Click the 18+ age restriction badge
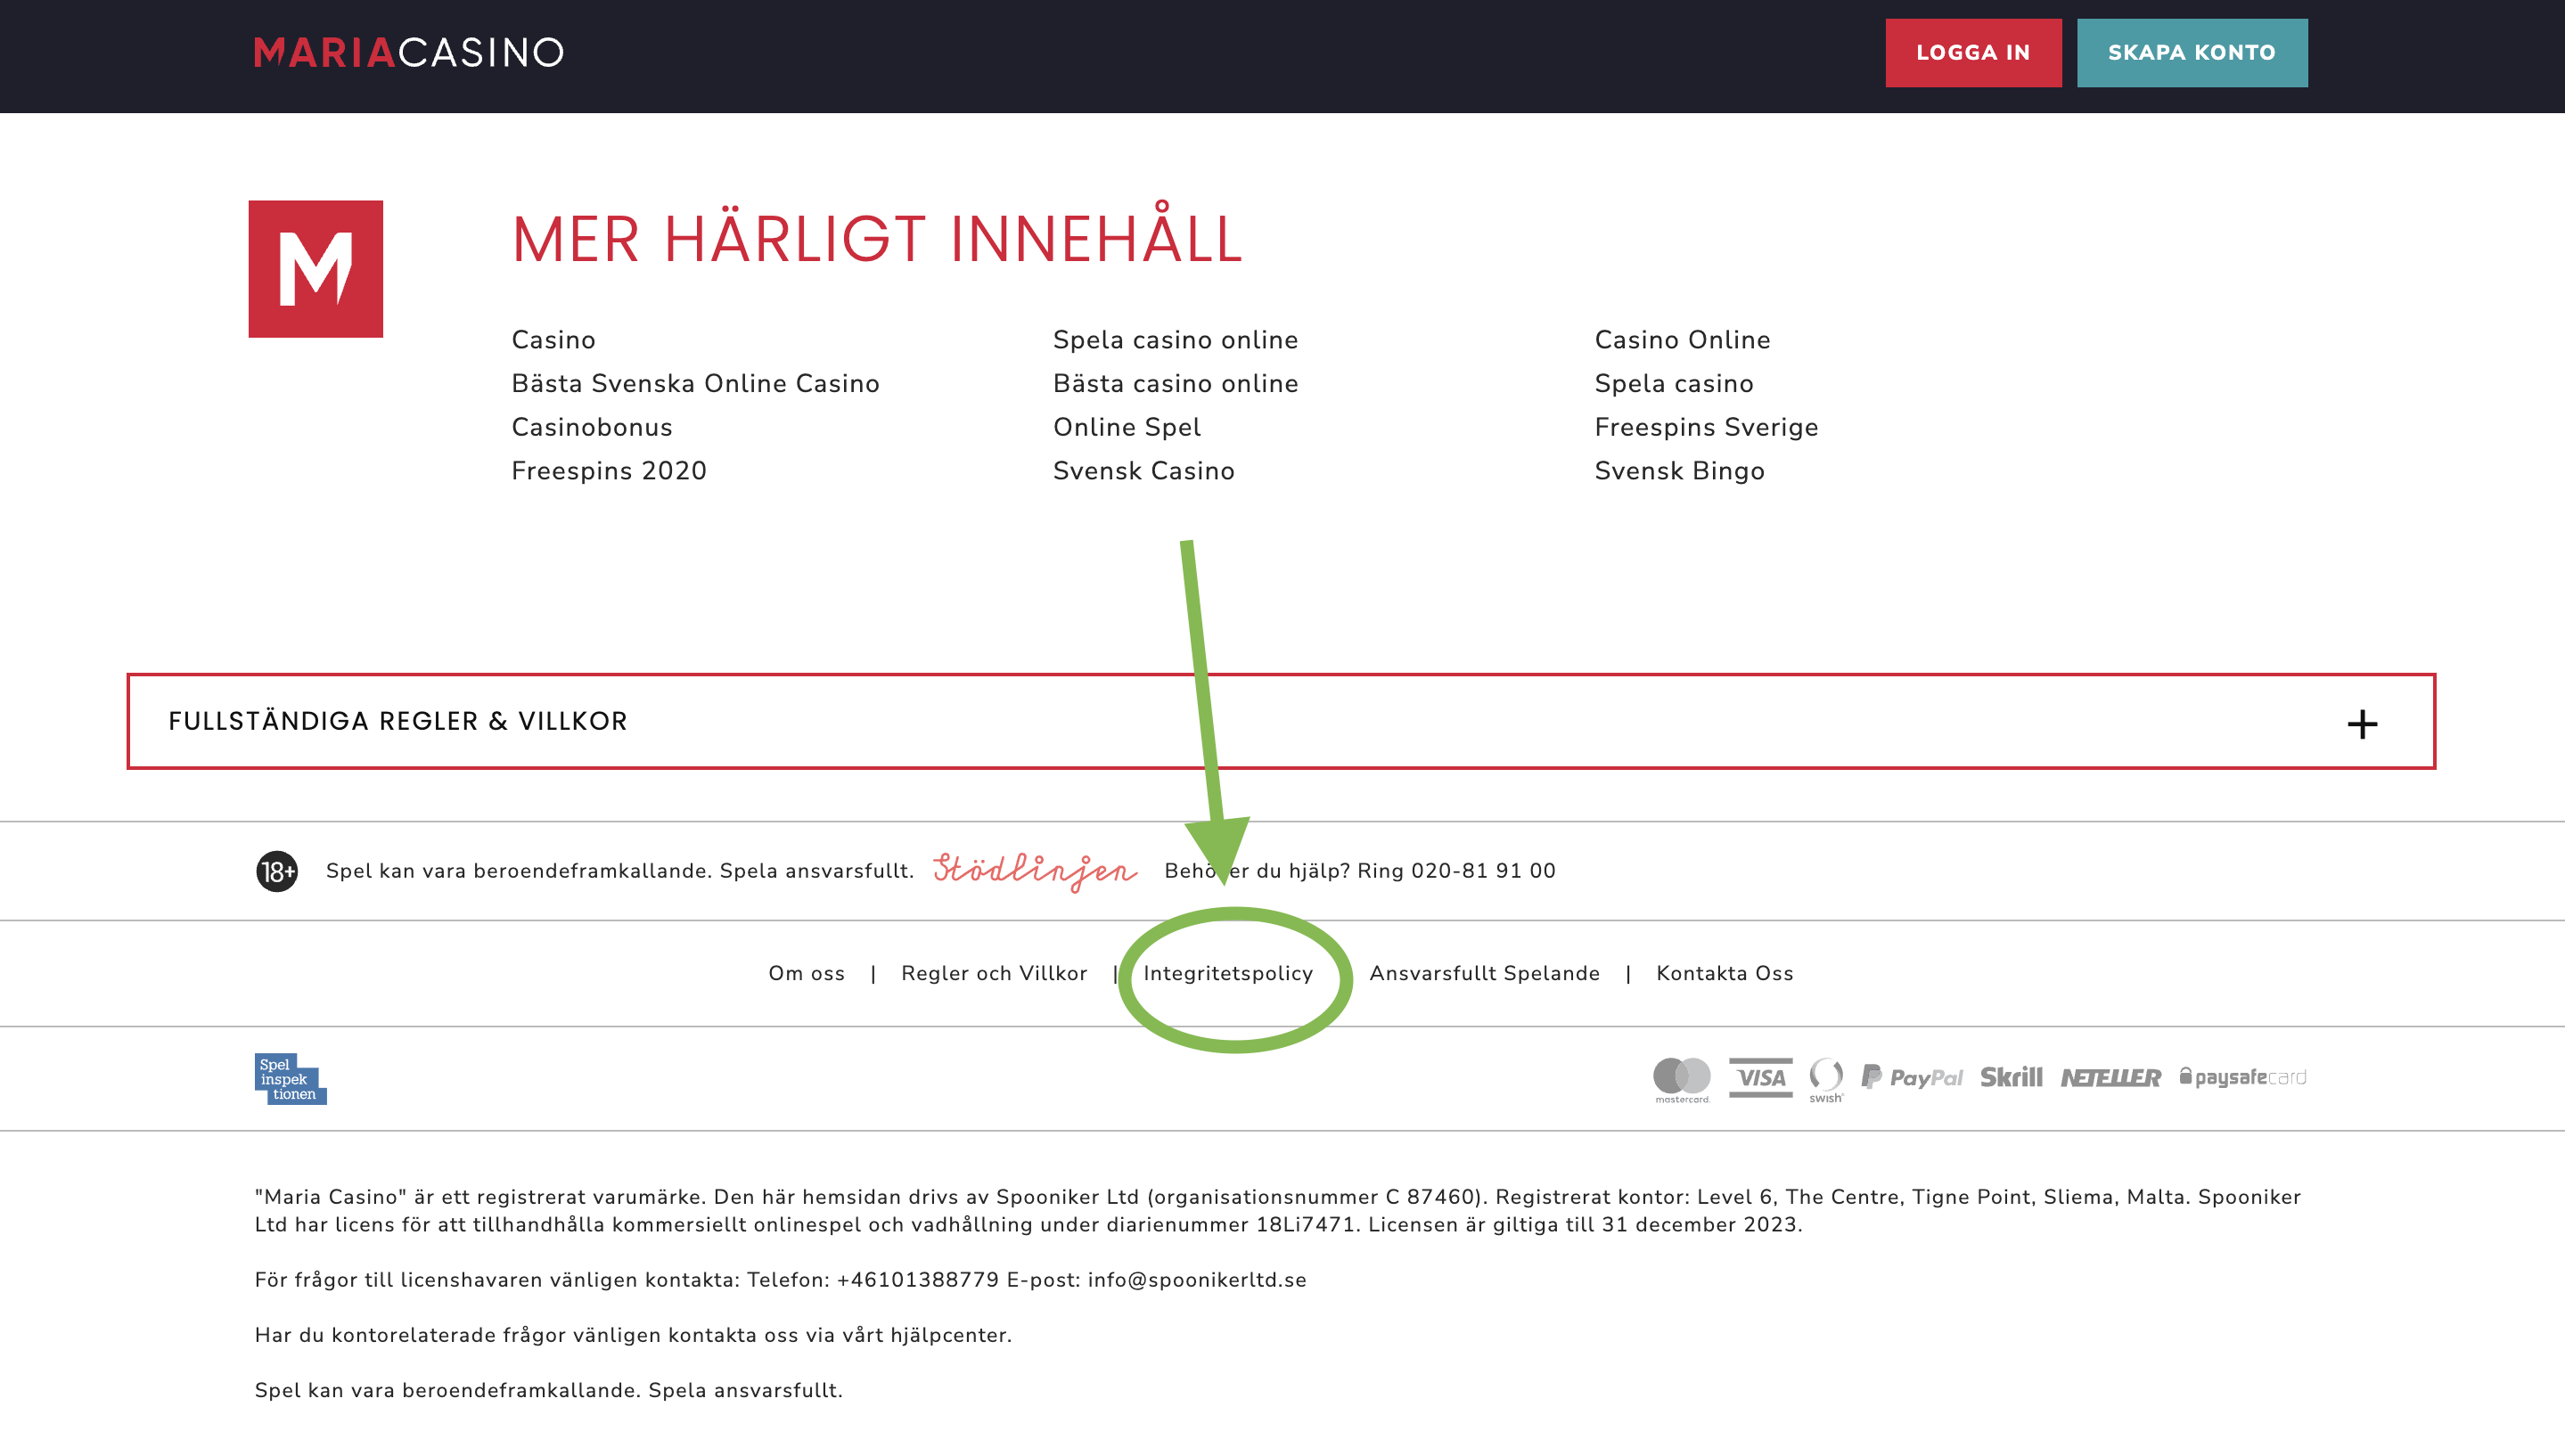Screen dimensions: 2565x1456 click(x=277, y=870)
